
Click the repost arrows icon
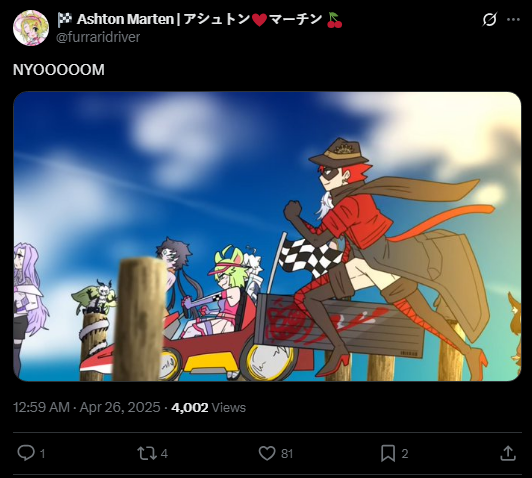[146, 454]
